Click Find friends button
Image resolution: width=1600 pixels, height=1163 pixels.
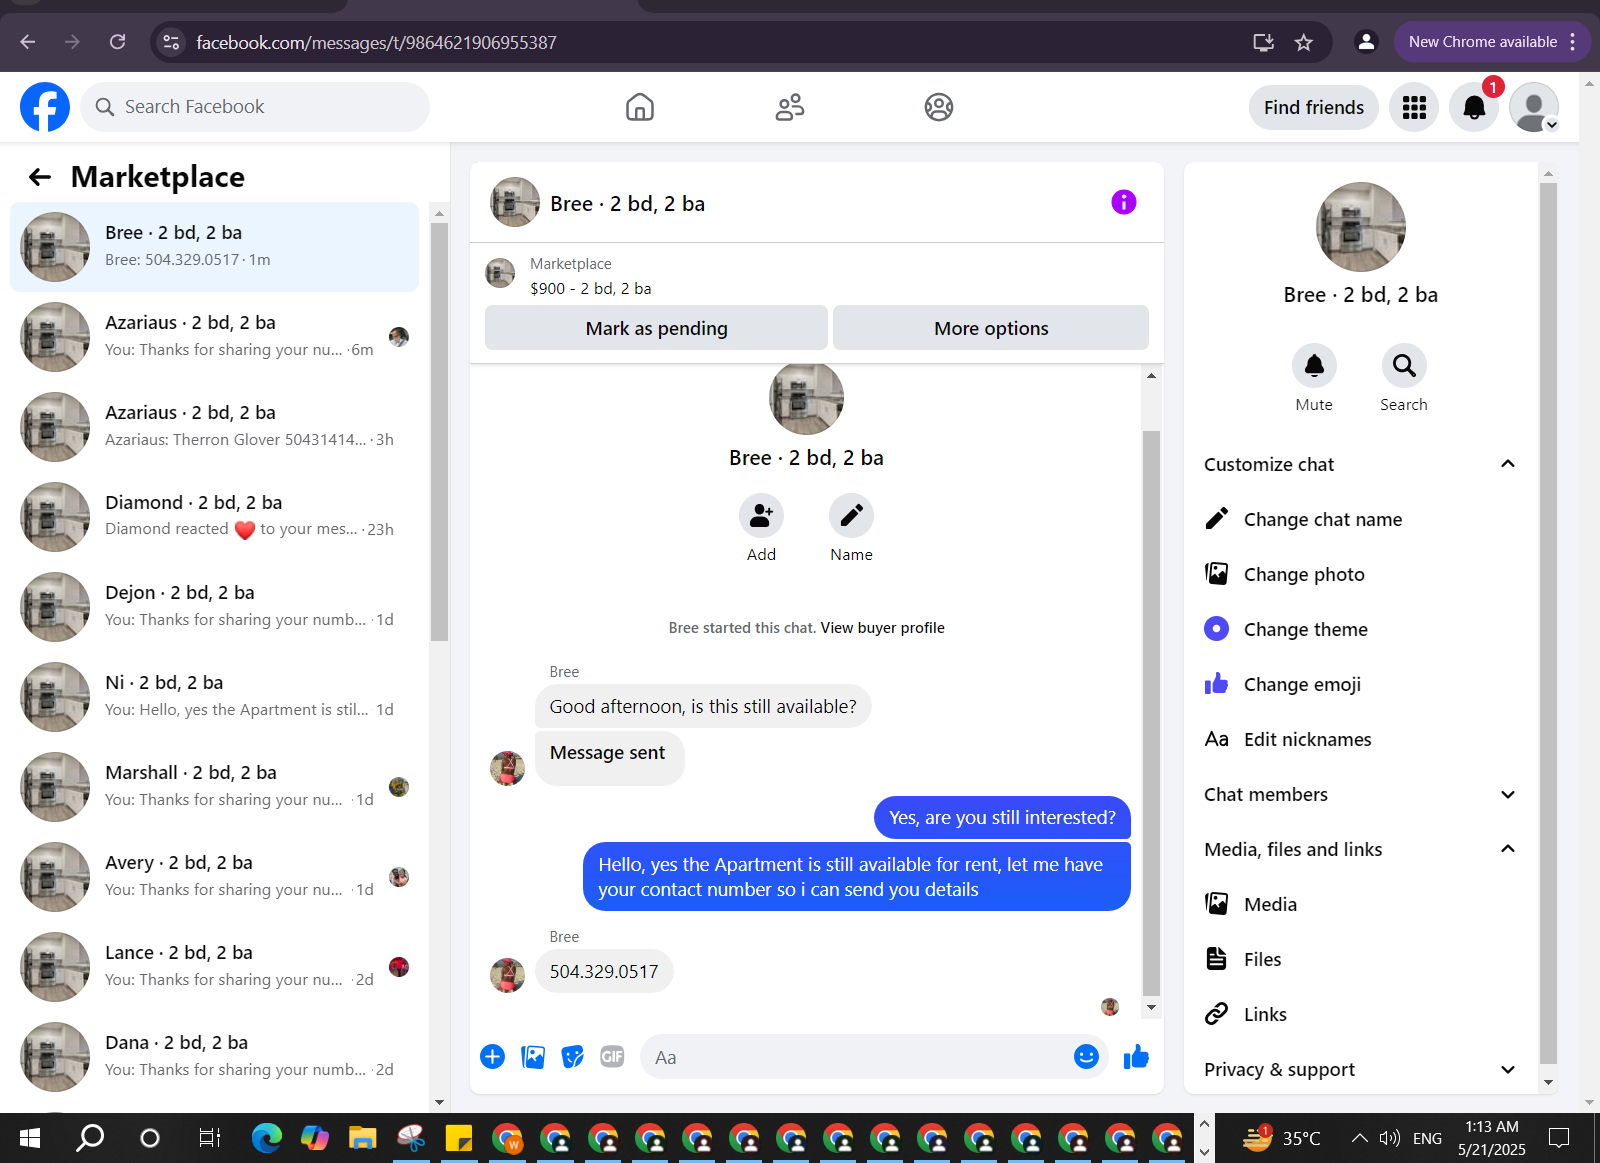pyautogui.click(x=1314, y=107)
